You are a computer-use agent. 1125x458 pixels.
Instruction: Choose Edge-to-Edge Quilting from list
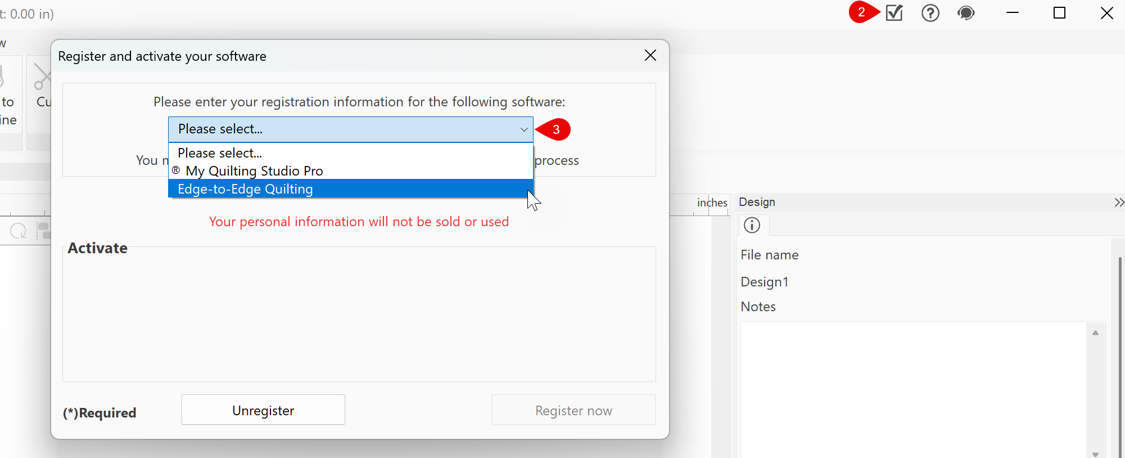point(351,189)
